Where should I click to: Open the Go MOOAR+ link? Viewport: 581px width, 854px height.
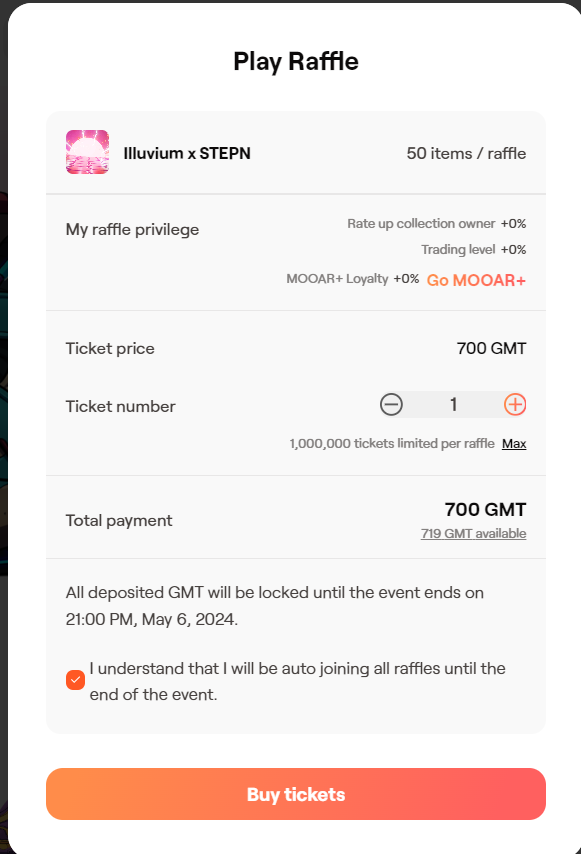(476, 280)
